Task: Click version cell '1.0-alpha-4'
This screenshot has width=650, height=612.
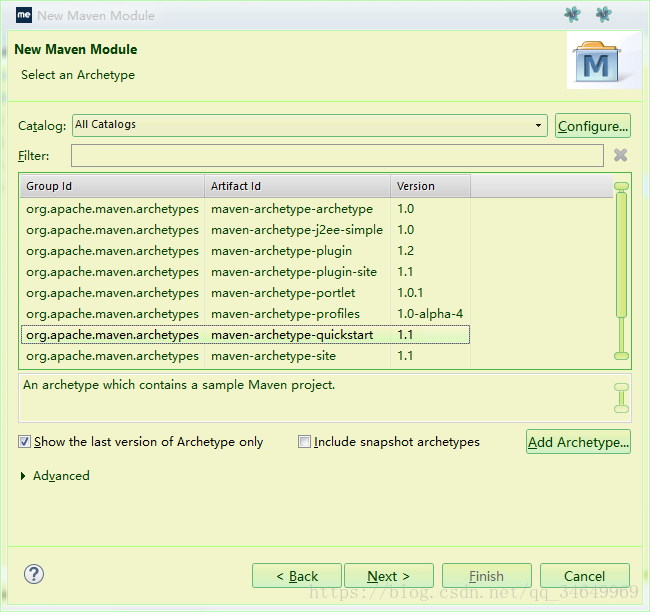Action: click(x=430, y=314)
